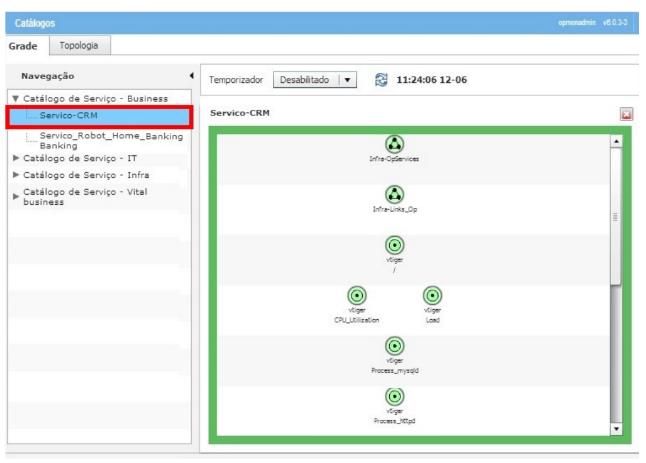This screenshot has width=646, height=463.
Task: Open Servico_Robot_Home_Banking tree item
Action: pyautogui.click(x=111, y=137)
